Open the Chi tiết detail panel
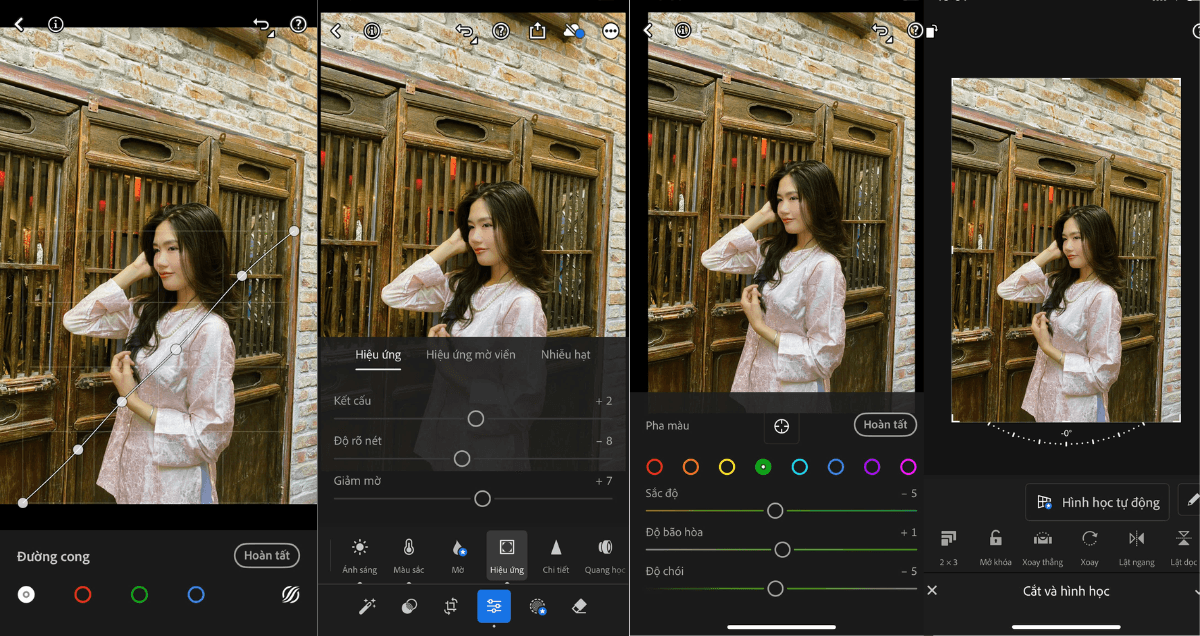 pos(556,555)
